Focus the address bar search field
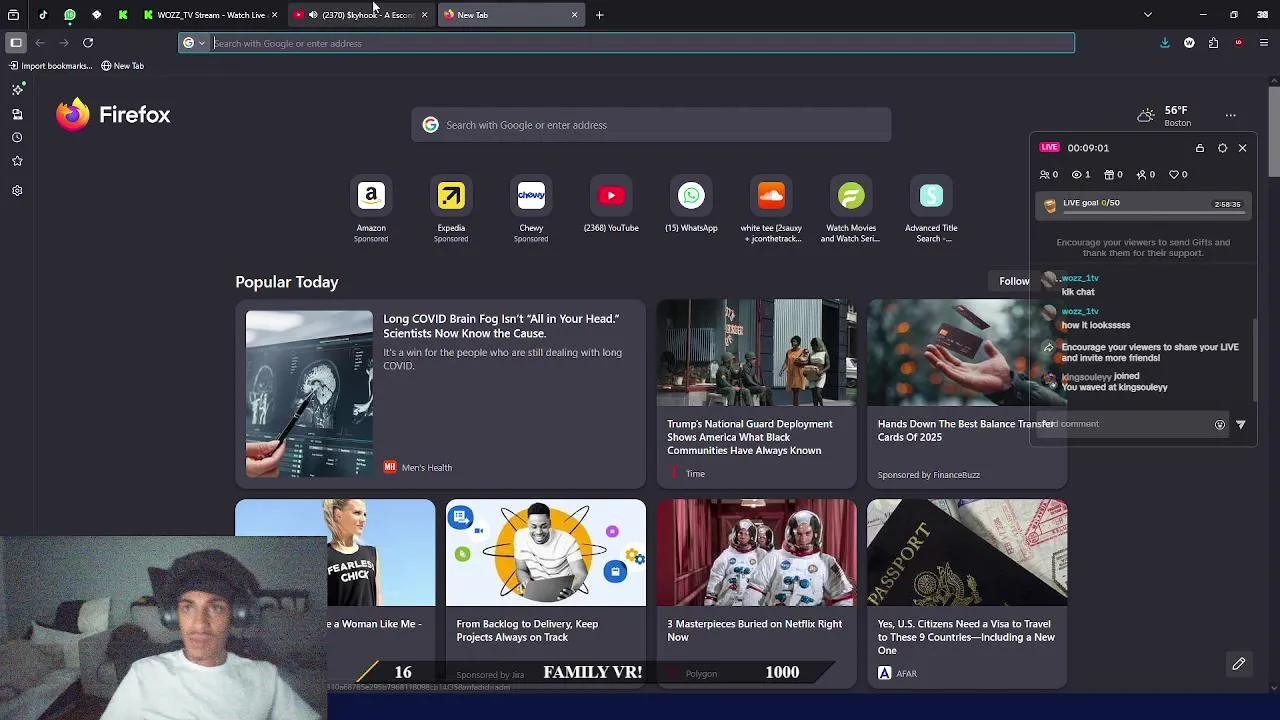The image size is (1280, 720). pos(640,43)
